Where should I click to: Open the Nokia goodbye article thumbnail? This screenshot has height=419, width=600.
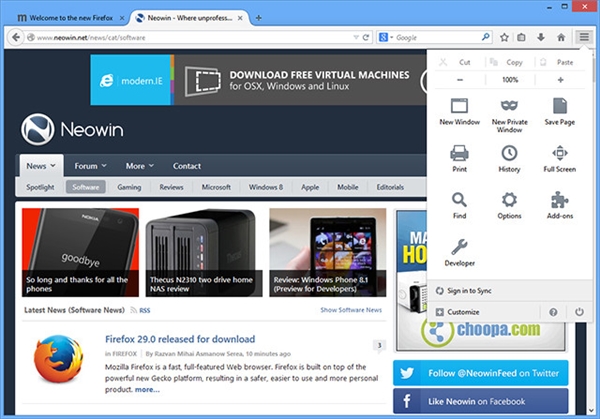(80, 252)
